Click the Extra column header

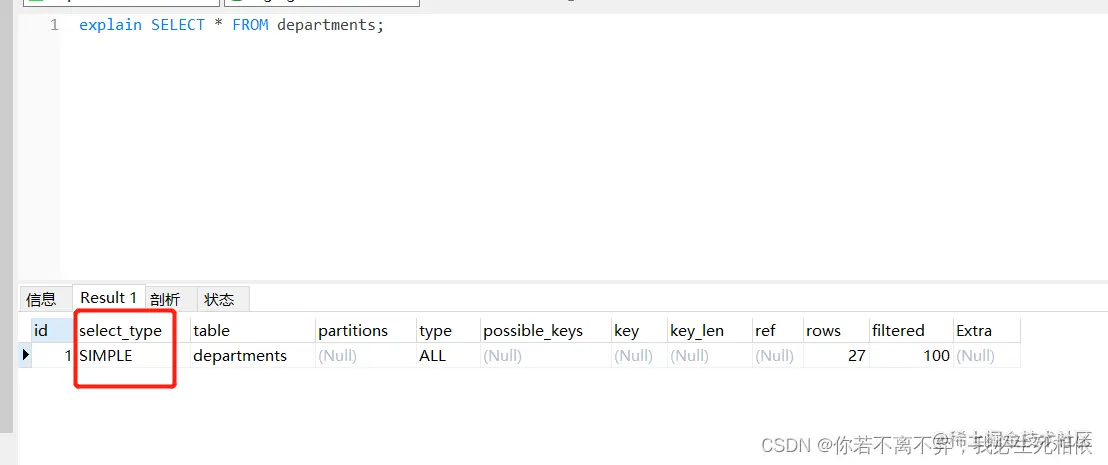click(x=986, y=331)
